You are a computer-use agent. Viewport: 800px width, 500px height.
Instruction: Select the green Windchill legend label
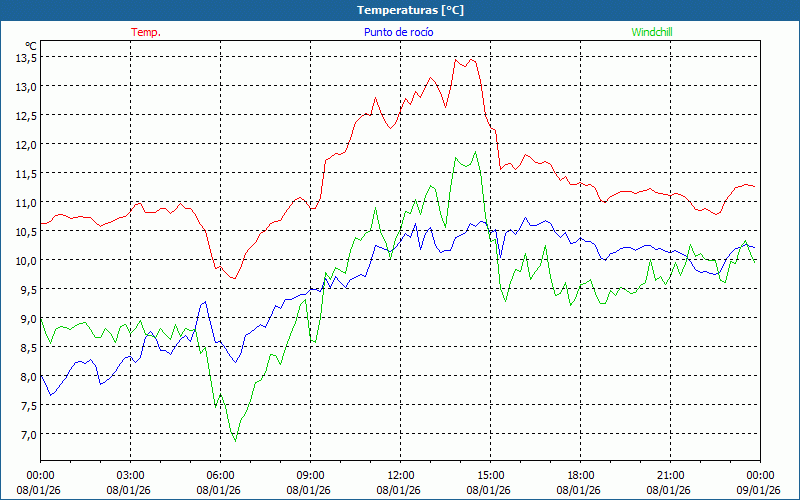652,32
